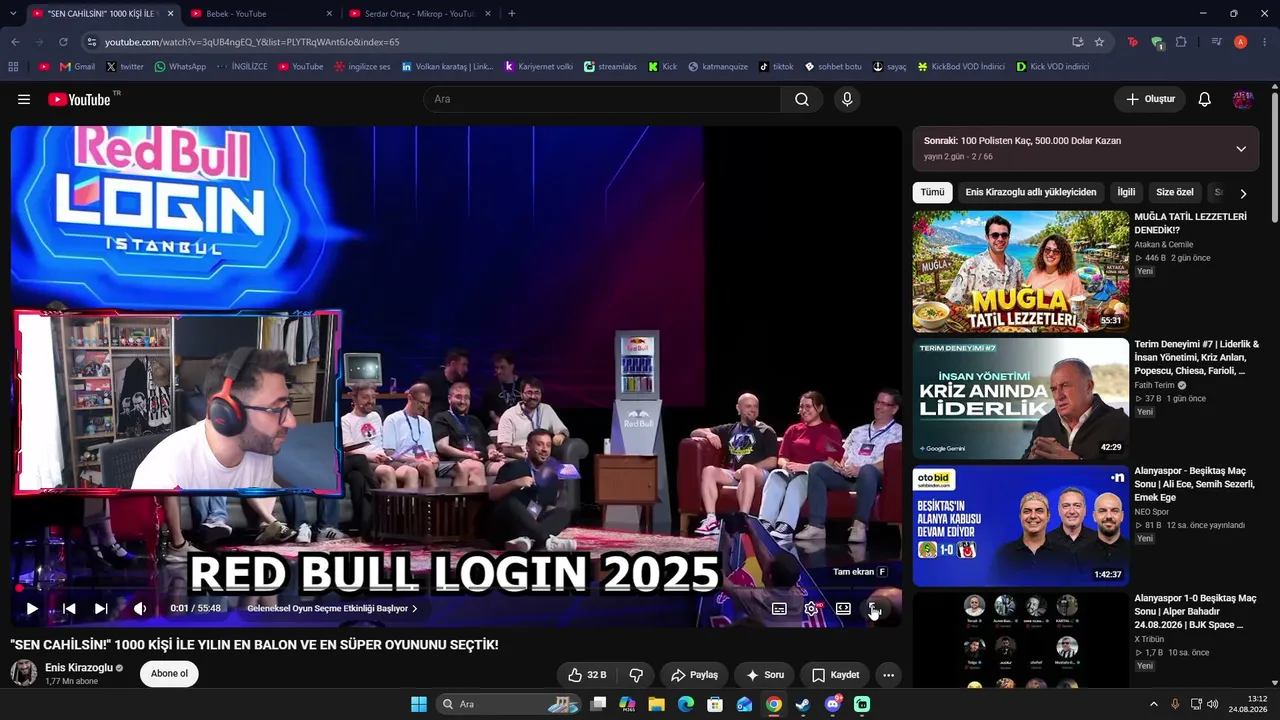Switch to 'Serdar Ortaç - Mikrop' tab
Screen dimensions: 1280x720
coord(419,14)
